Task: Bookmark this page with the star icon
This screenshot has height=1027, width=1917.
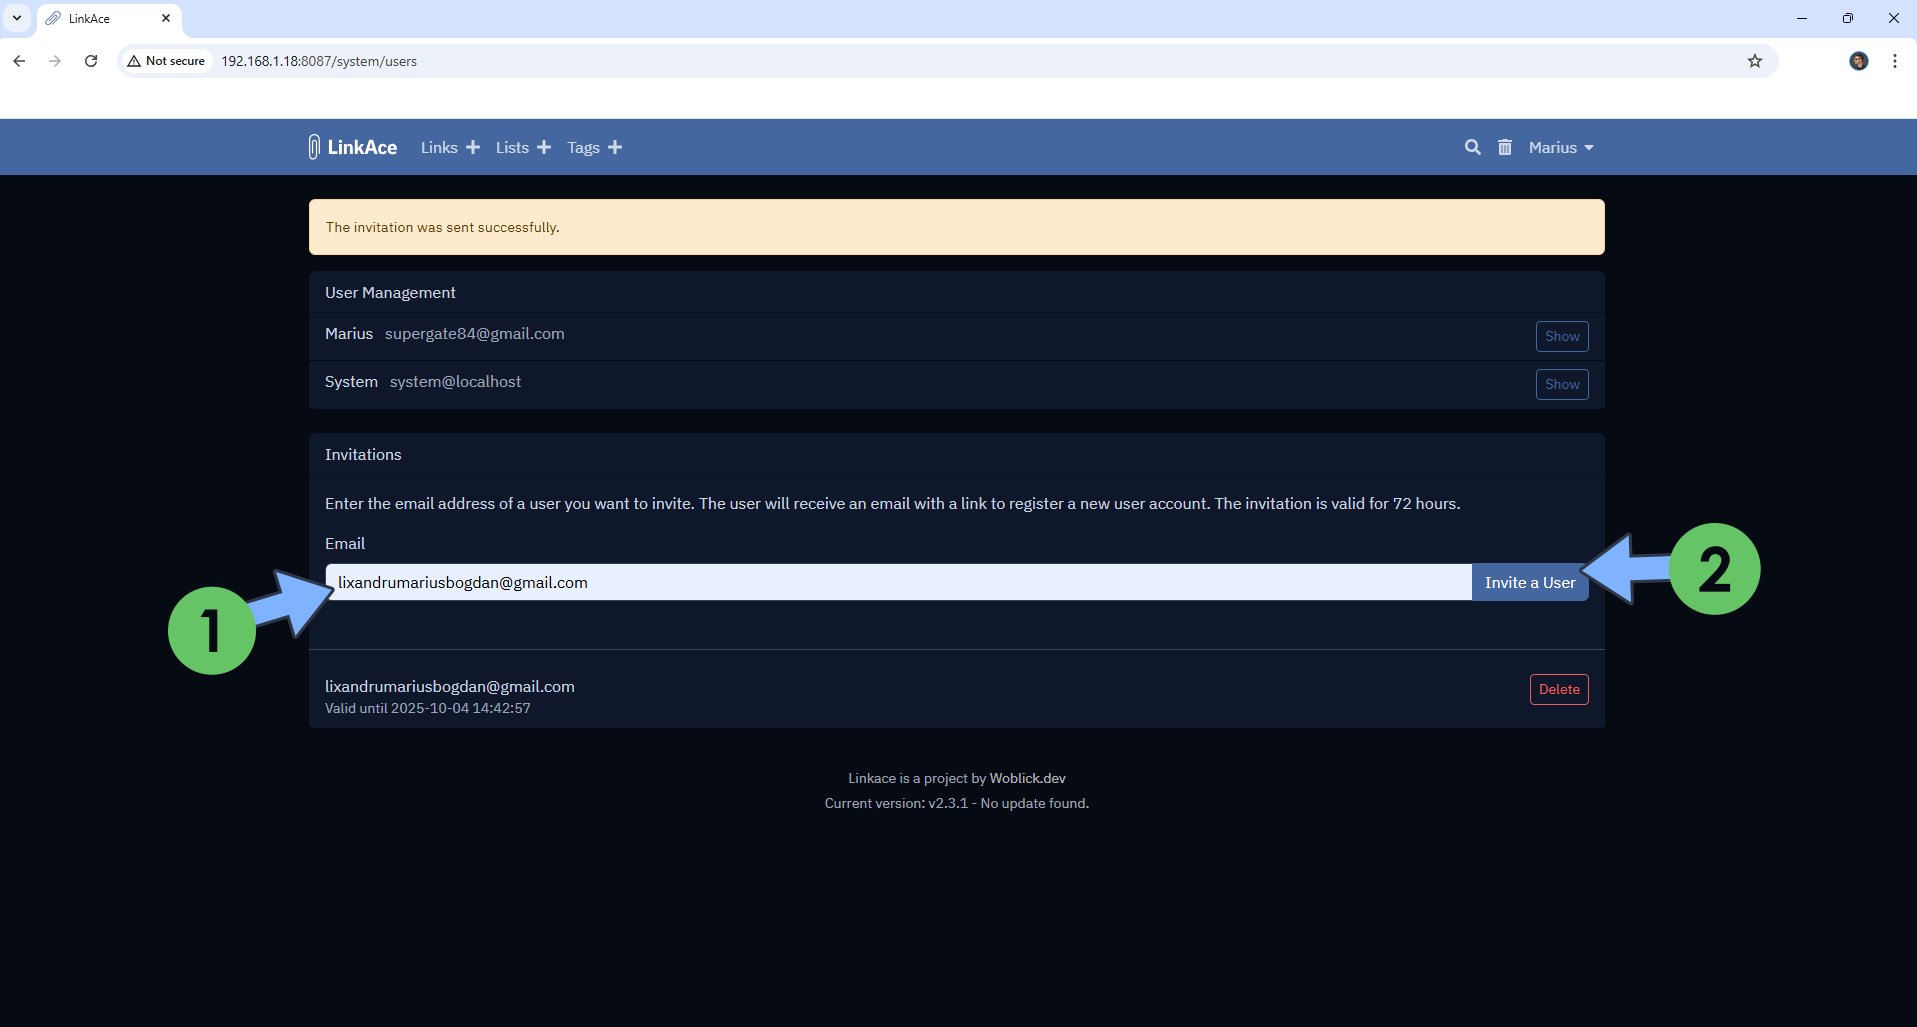Action: tap(1754, 61)
